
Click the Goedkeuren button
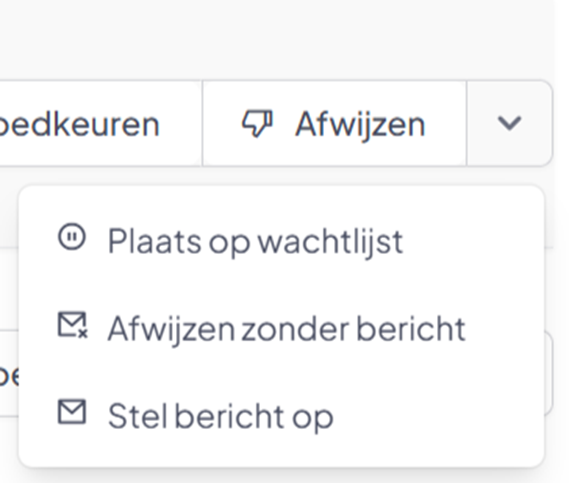tap(101, 123)
